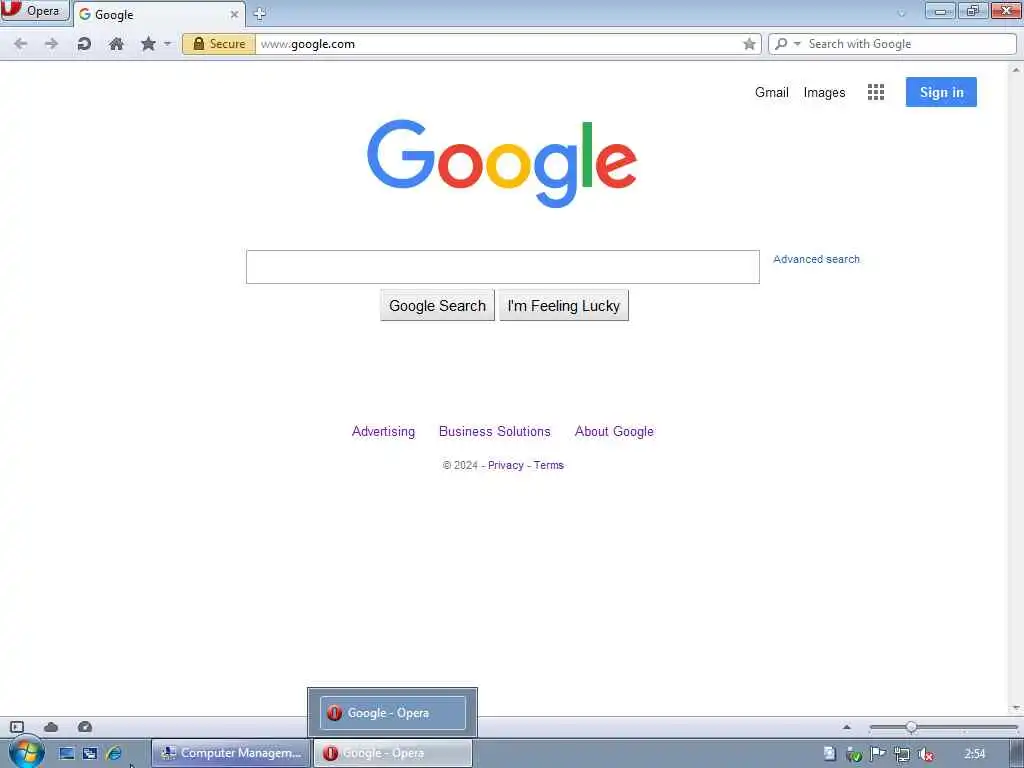This screenshot has width=1024, height=768.
Task: Open the zoom level arrow menu
Action: (847, 727)
